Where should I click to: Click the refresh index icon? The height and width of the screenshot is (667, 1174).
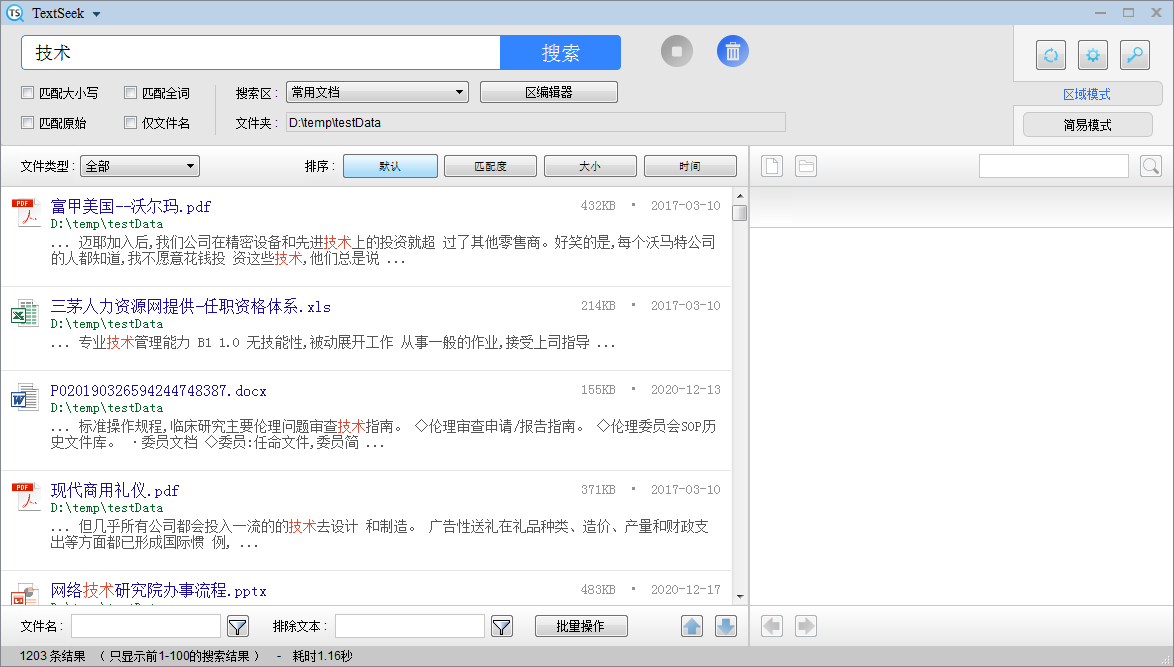(1050, 55)
